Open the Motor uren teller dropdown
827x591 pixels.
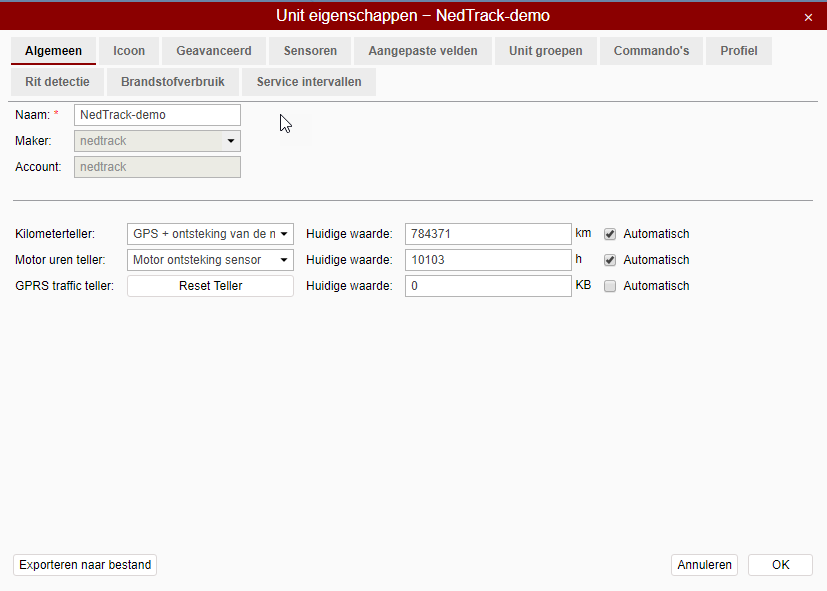click(x=210, y=259)
